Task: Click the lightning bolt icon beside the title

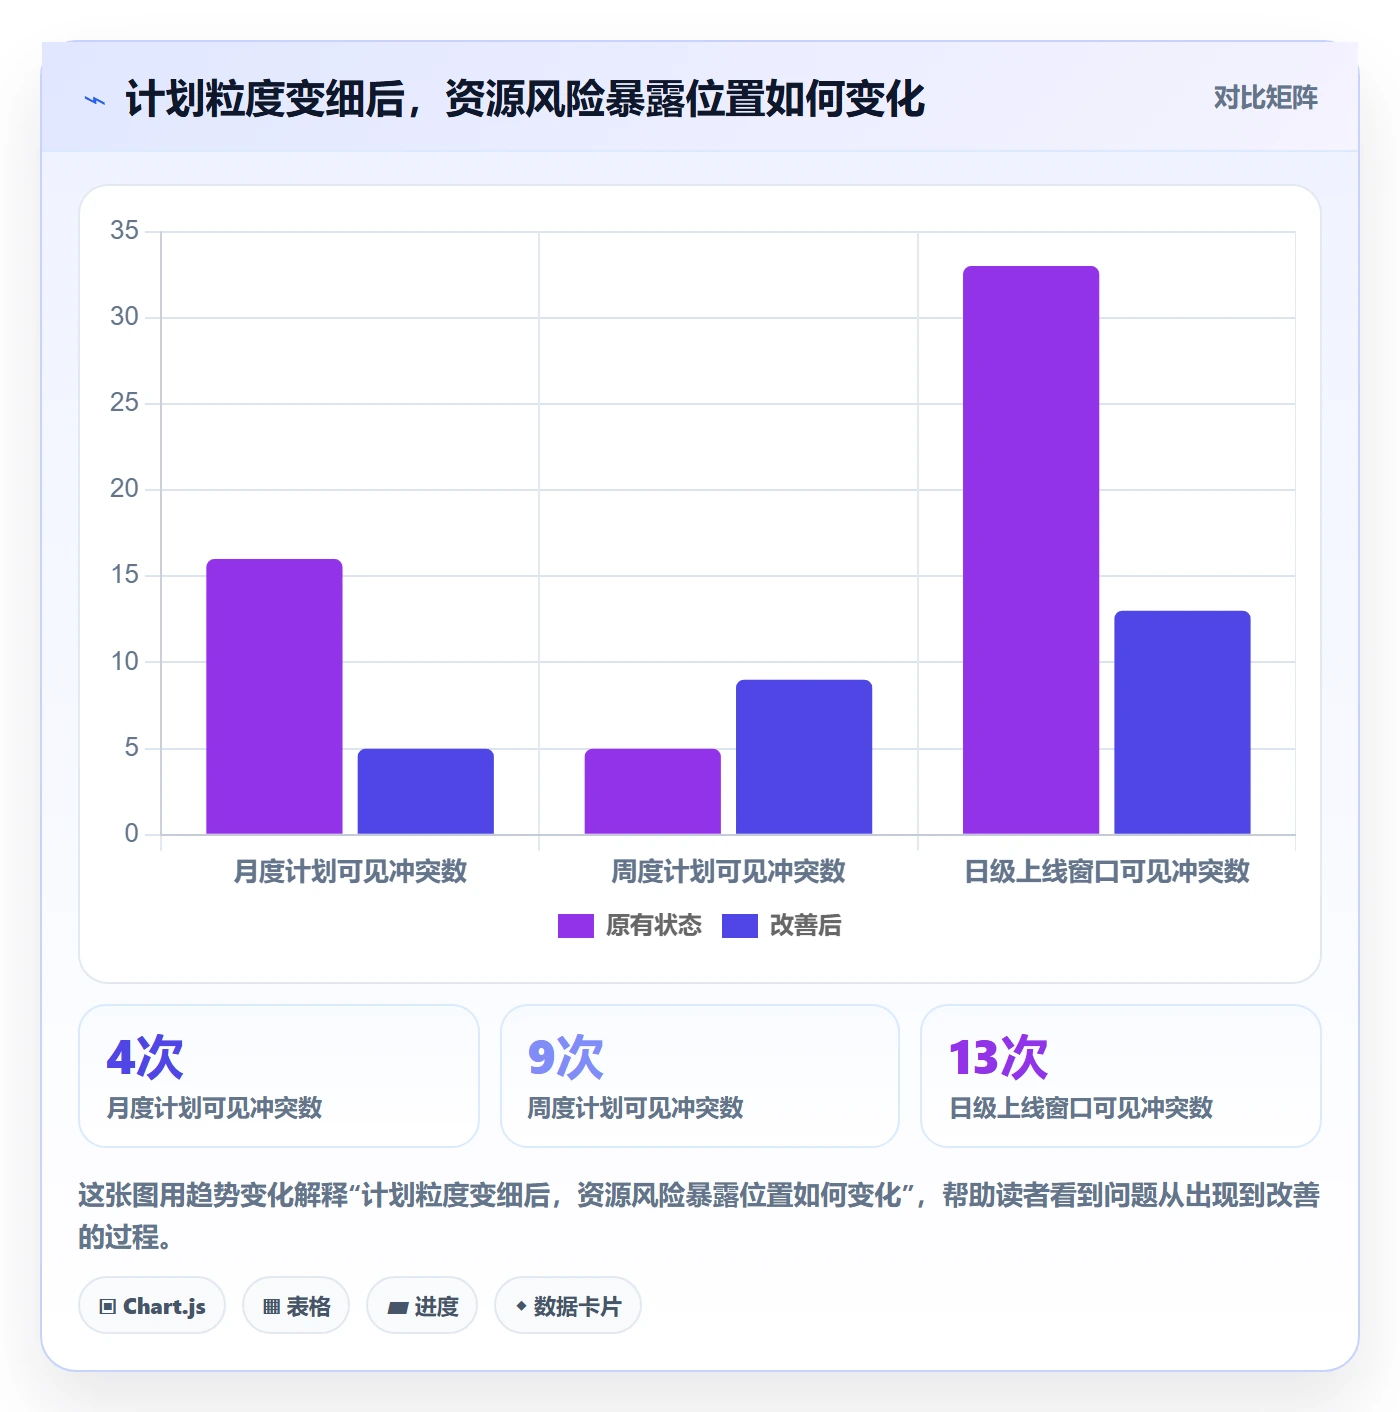Action: [95, 100]
